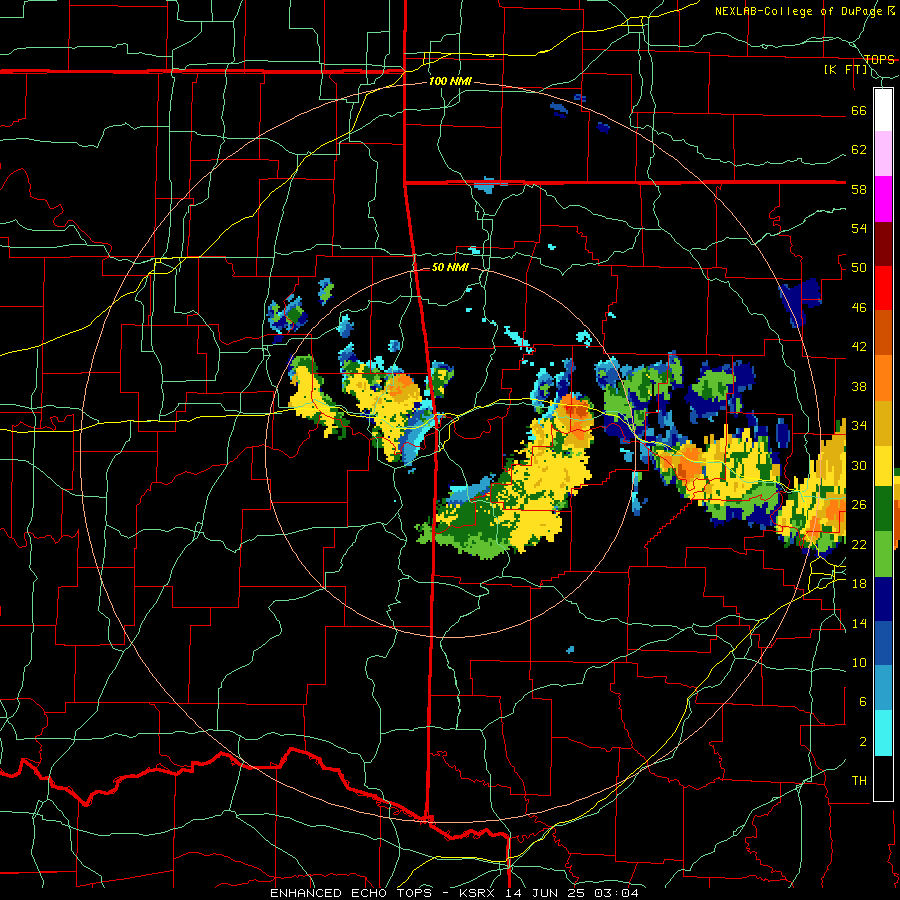This screenshot has height=900, width=900.
Task: Click the '30' legend value
Action: click(x=859, y=465)
